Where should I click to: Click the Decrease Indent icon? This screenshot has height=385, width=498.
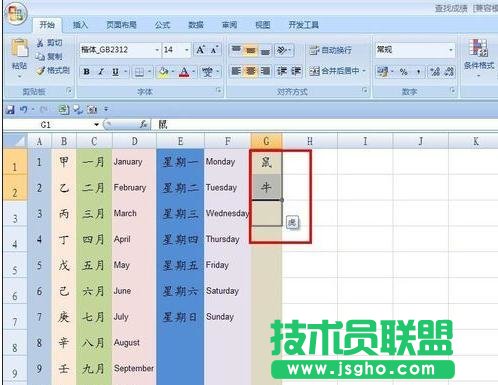pyautogui.click(x=282, y=71)
